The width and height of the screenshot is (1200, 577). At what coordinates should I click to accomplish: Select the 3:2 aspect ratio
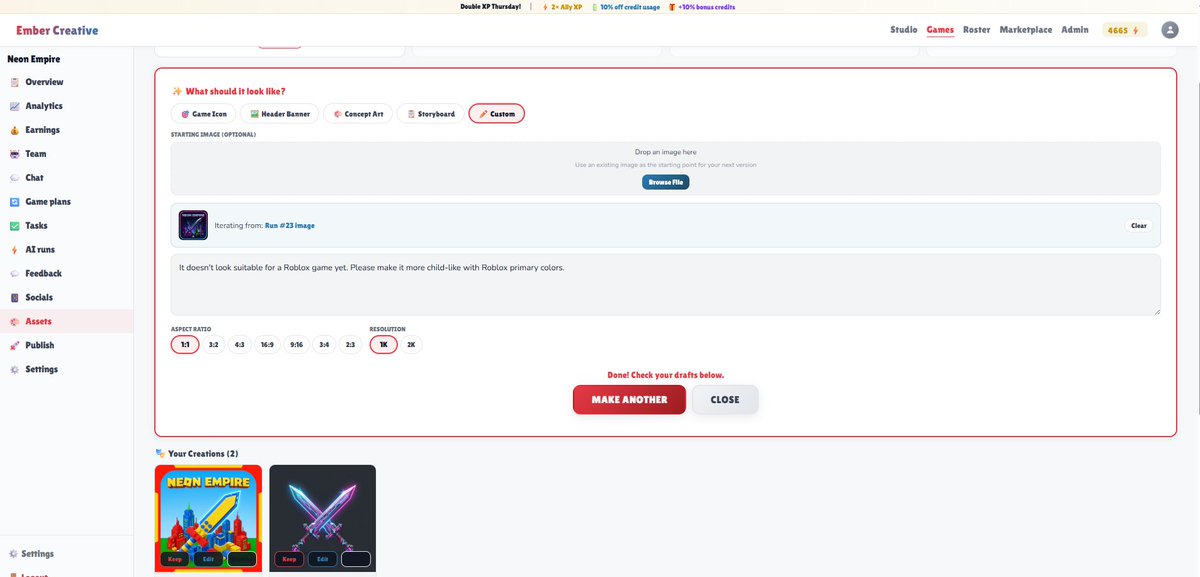click(x=213, y=345)
